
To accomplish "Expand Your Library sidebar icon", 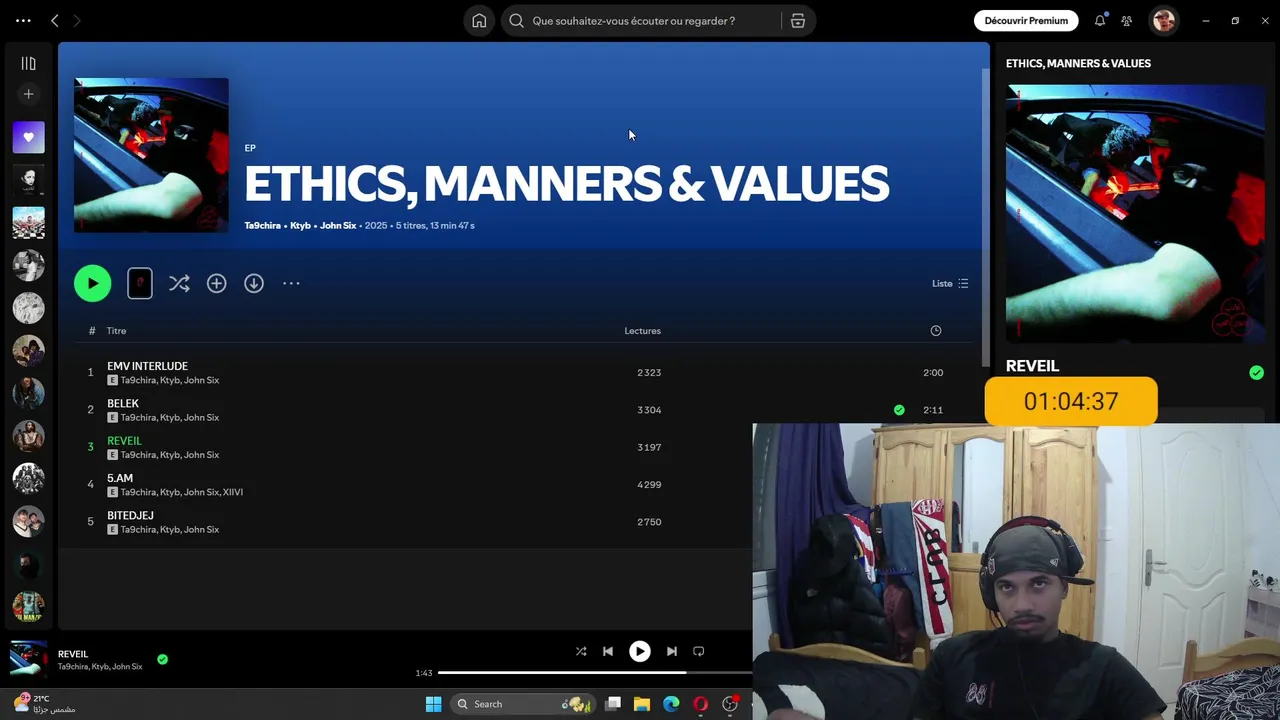I will [28, 63].
